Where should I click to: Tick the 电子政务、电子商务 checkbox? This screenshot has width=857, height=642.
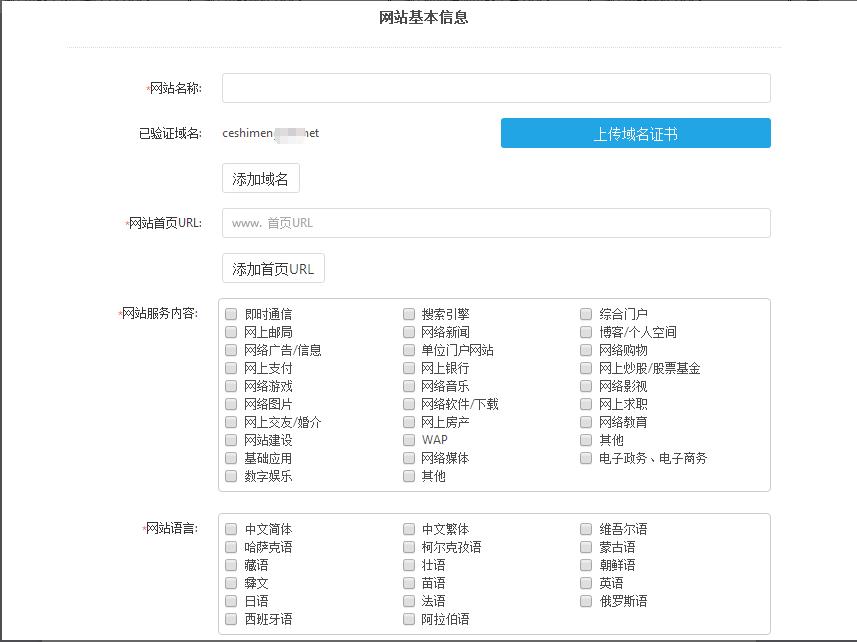click(586, 458)
